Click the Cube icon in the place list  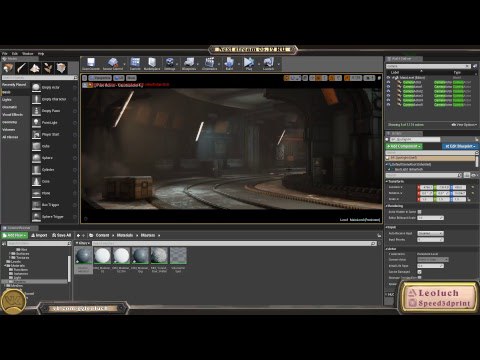point(36,146)
